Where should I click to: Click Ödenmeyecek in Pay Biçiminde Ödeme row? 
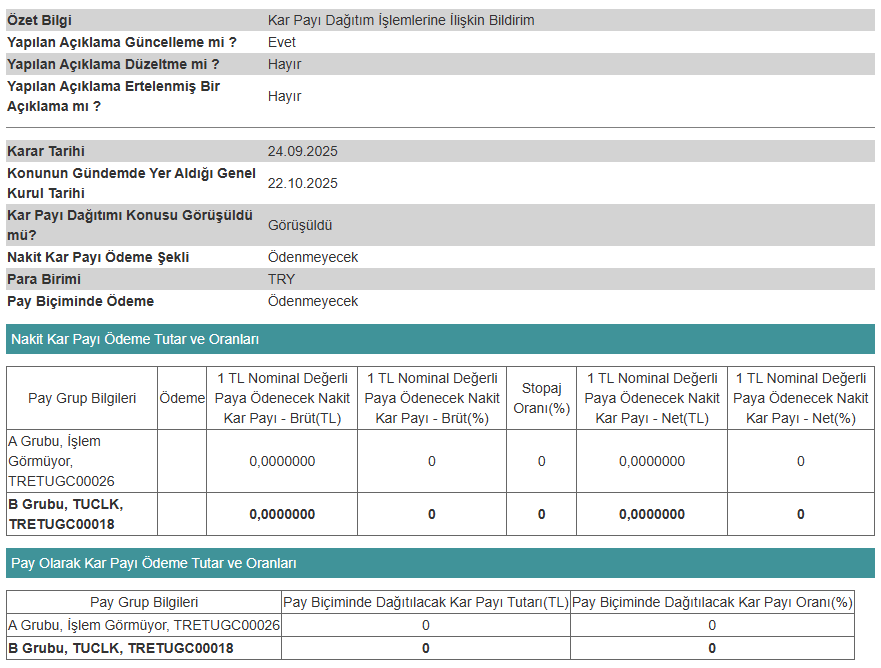313,301
